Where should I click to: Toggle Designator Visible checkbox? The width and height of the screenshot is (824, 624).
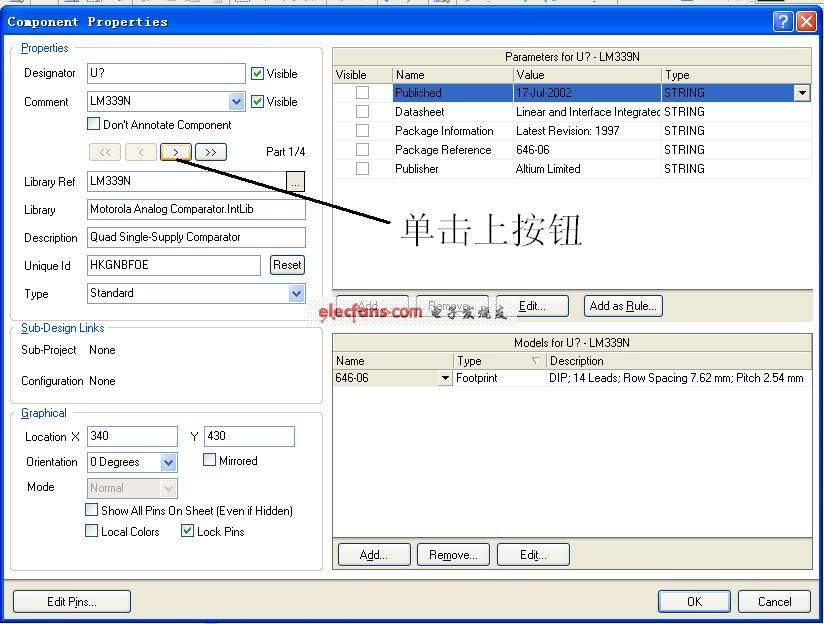pos(257,74)
